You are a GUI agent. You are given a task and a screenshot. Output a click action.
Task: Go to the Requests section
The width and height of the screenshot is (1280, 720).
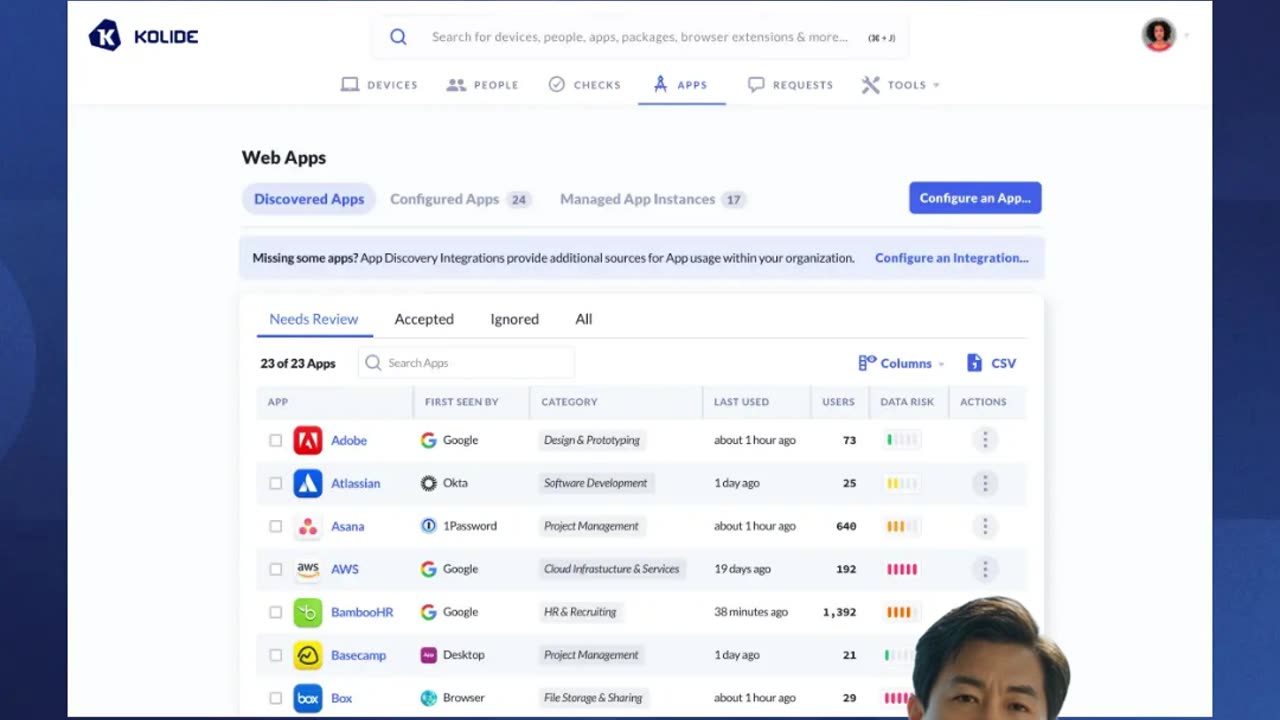pyautogui.click(x=790, y=85)
